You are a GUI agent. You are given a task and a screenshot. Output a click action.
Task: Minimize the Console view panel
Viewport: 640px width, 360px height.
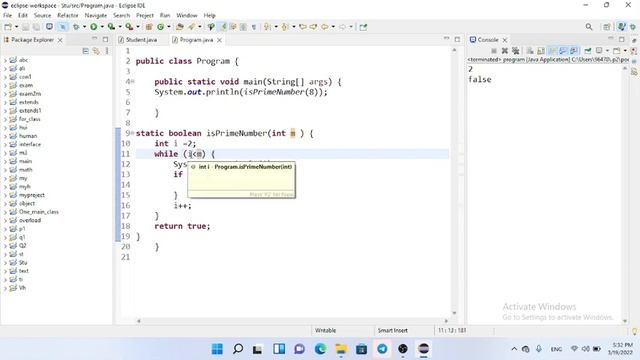611,39
